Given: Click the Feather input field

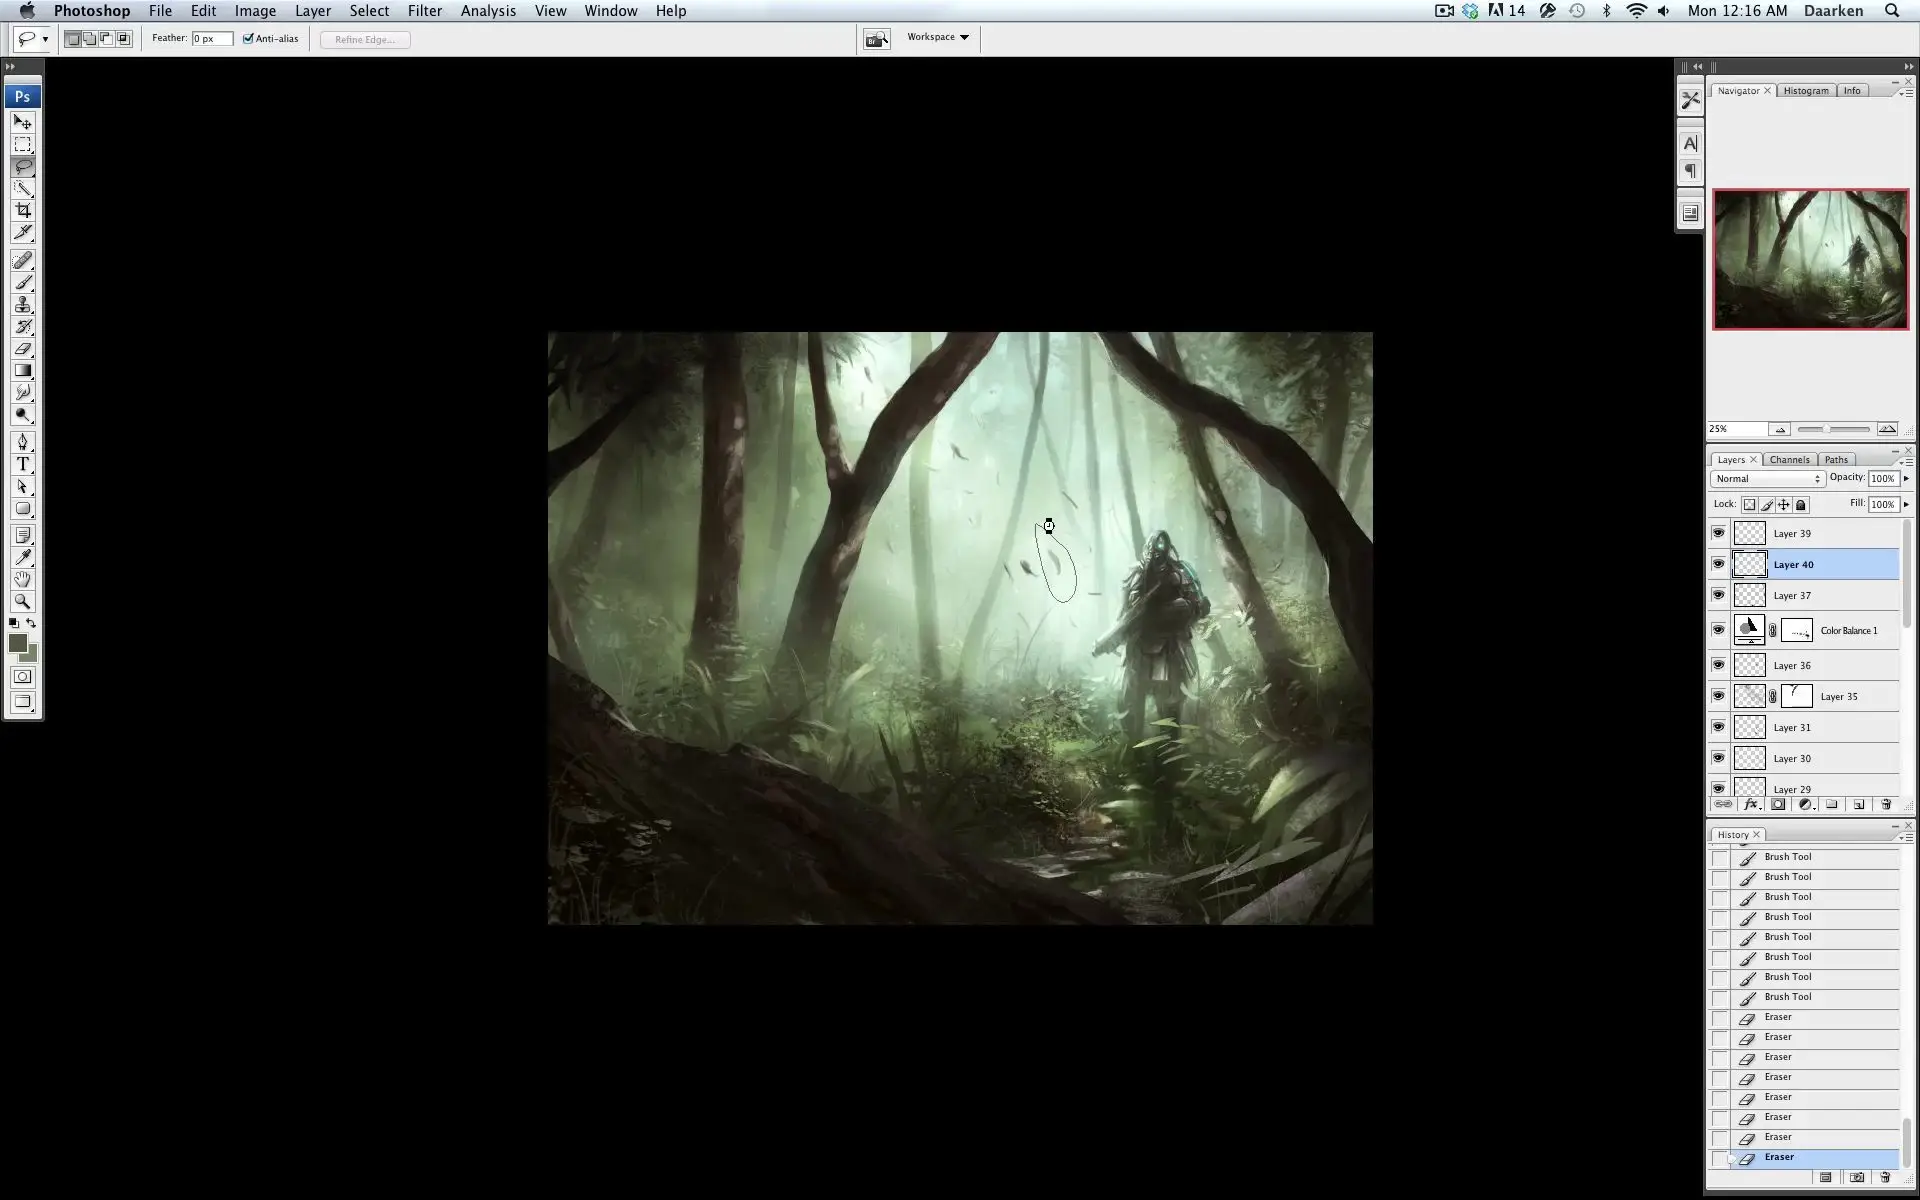Looking at the screenshot, I should click(x=212, y=39).
